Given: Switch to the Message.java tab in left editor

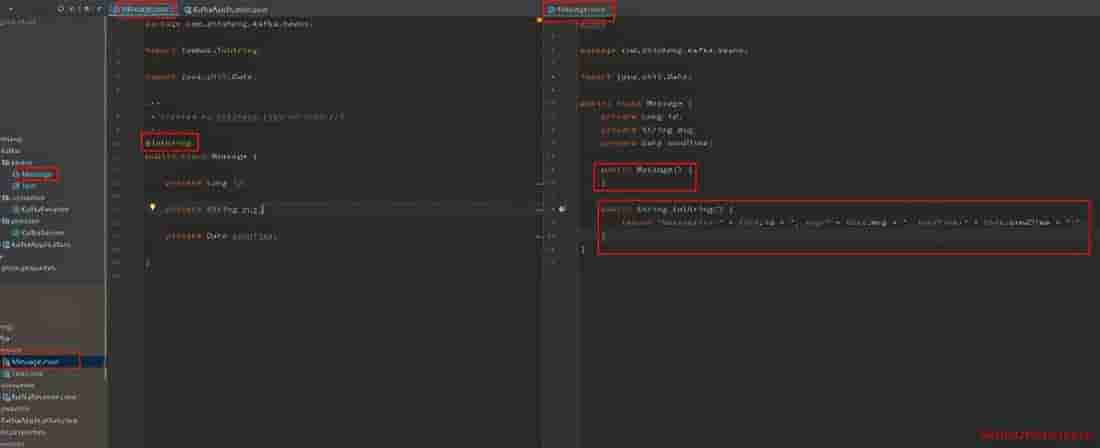Looking at the screenshot, I should 144,11.
